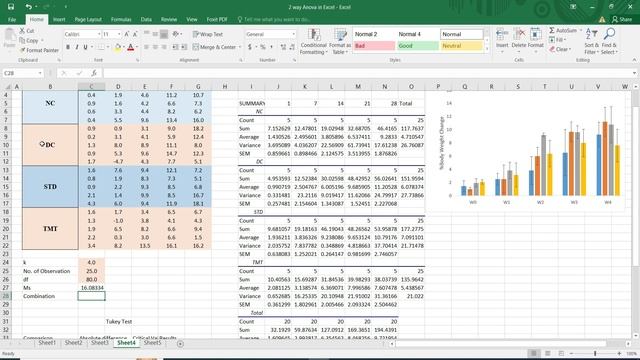Apply accounting dollar number format
The height and width of the screenshot is (360, 640).
click(x=249, y=47)
